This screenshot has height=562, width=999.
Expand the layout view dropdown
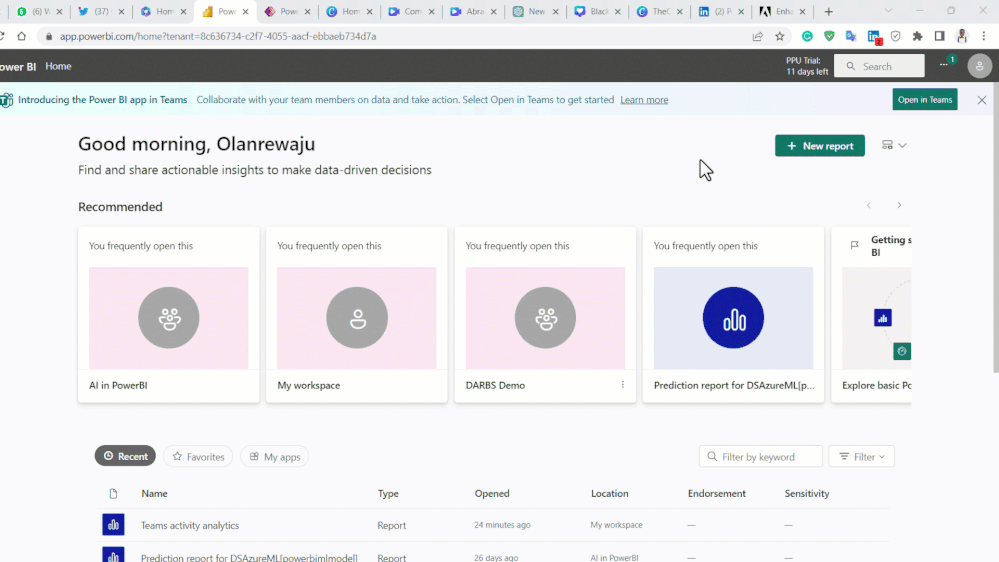point(894,145)
